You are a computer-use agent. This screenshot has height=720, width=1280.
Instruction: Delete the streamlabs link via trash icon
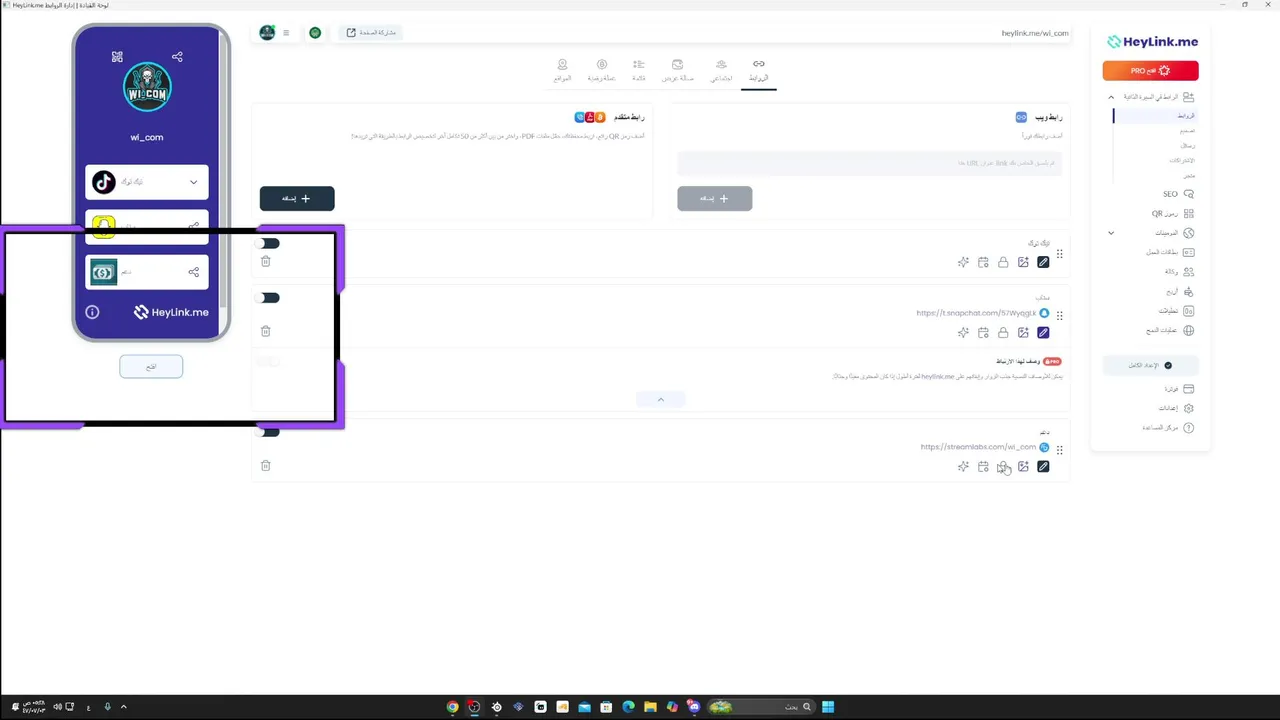(x=266, y=465)
